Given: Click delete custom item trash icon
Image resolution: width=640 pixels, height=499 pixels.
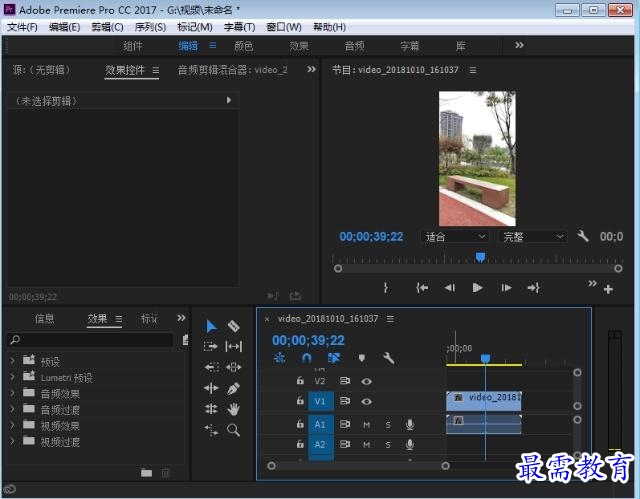Looking at the screenshot, I should (165, 473).
